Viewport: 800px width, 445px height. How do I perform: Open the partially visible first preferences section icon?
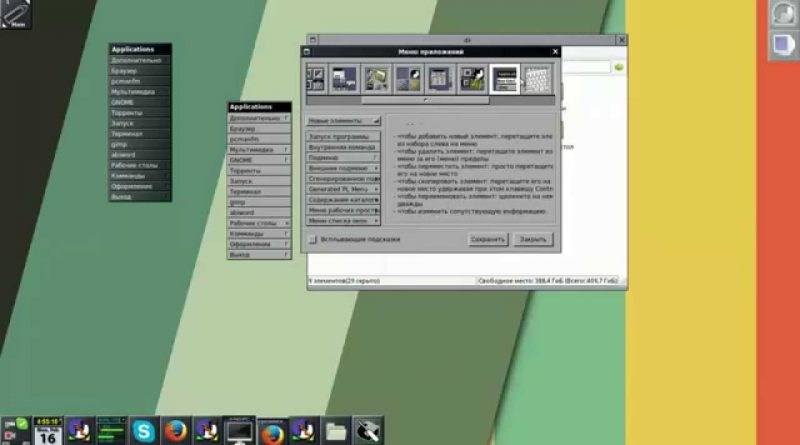[316, 79]
